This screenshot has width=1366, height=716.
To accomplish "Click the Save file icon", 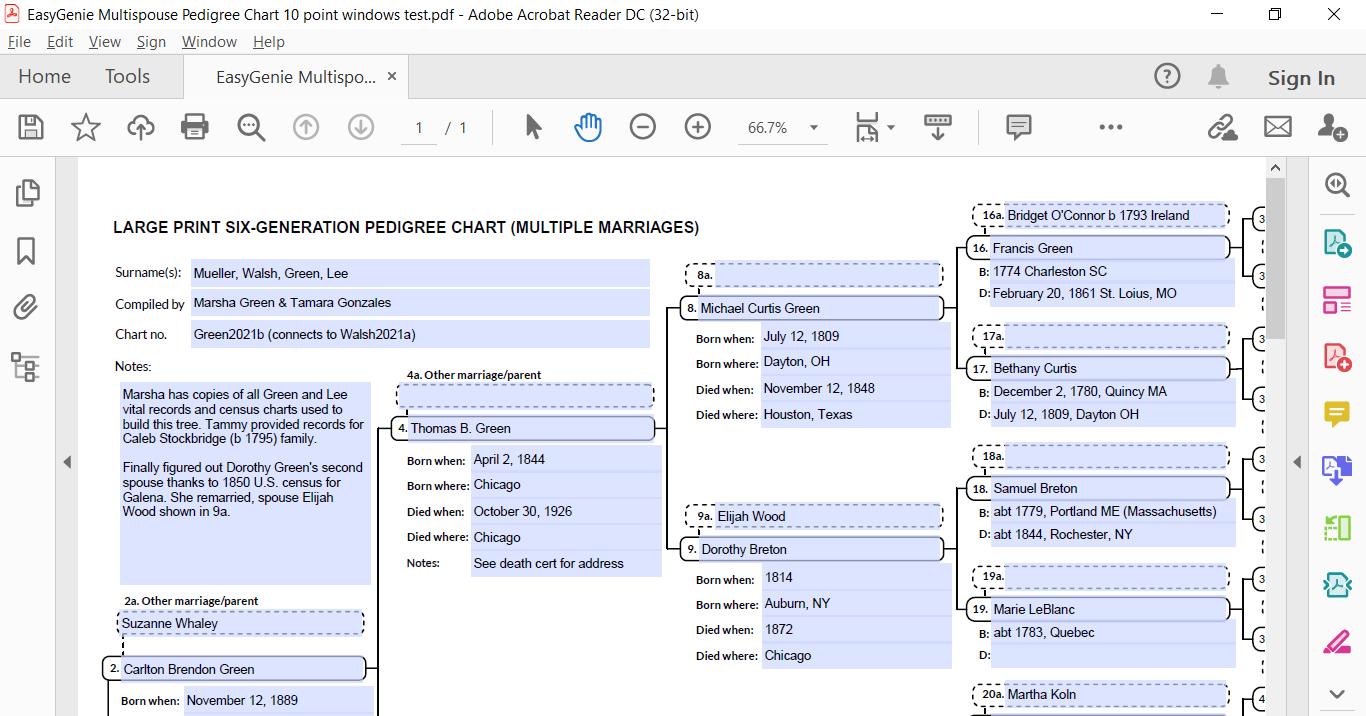I will tap(31, 127).
